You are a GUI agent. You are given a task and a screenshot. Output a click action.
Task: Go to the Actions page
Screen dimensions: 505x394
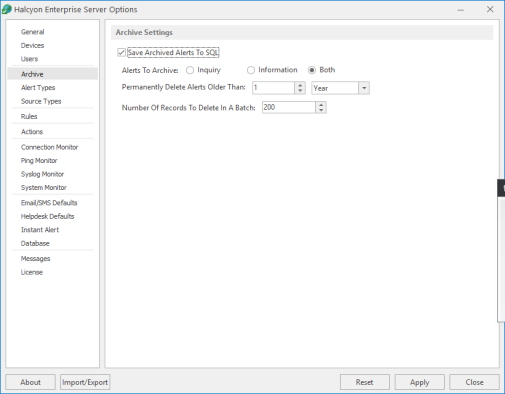coord(32,132)
